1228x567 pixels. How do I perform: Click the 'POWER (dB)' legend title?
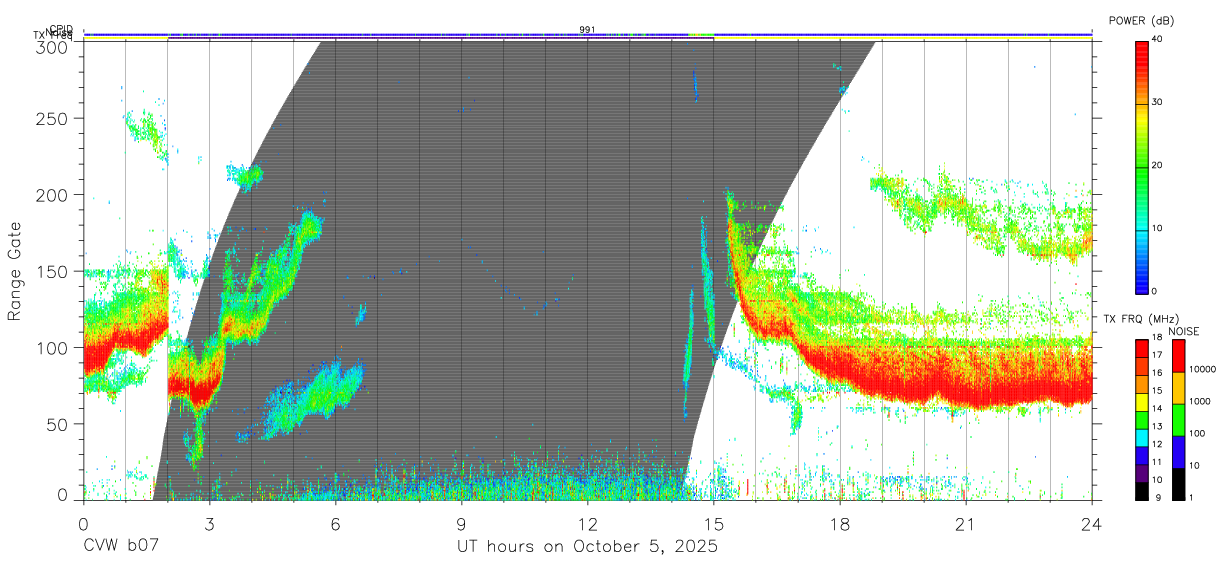click(x=1142, y=21)
